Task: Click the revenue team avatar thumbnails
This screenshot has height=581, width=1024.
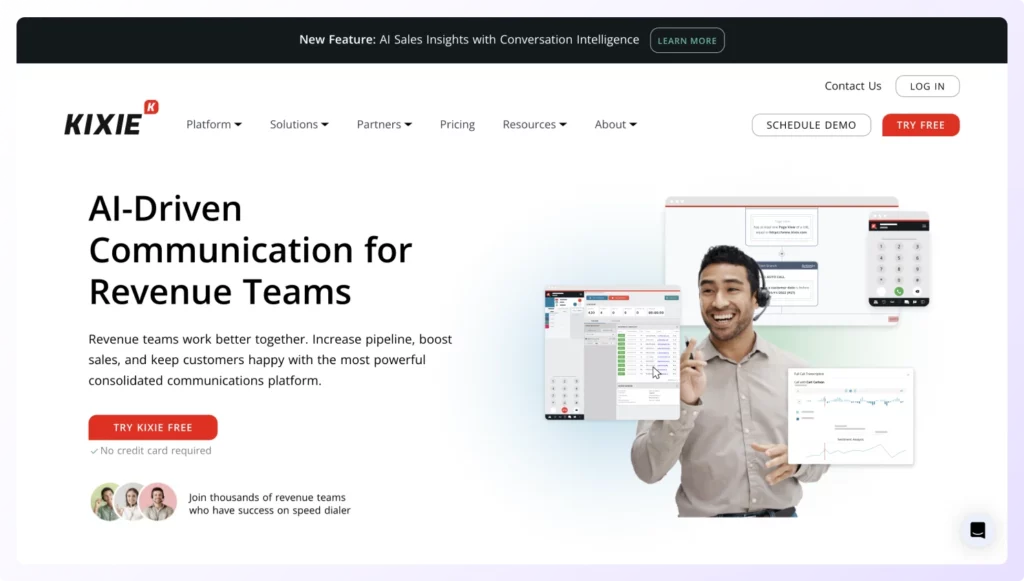Action: [x=133, y=501]
